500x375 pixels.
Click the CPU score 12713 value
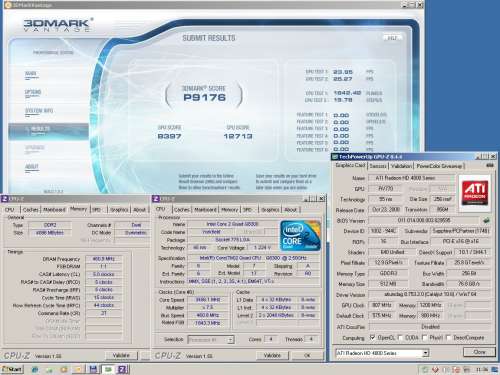click(238, 136)
